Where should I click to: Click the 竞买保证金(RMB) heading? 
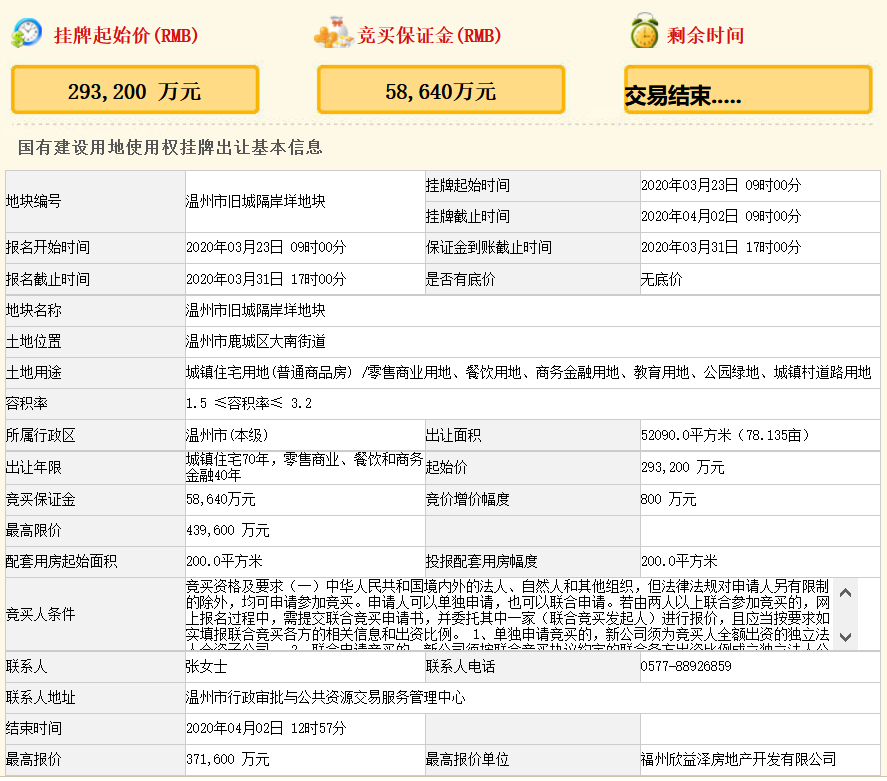click(429, 35)
